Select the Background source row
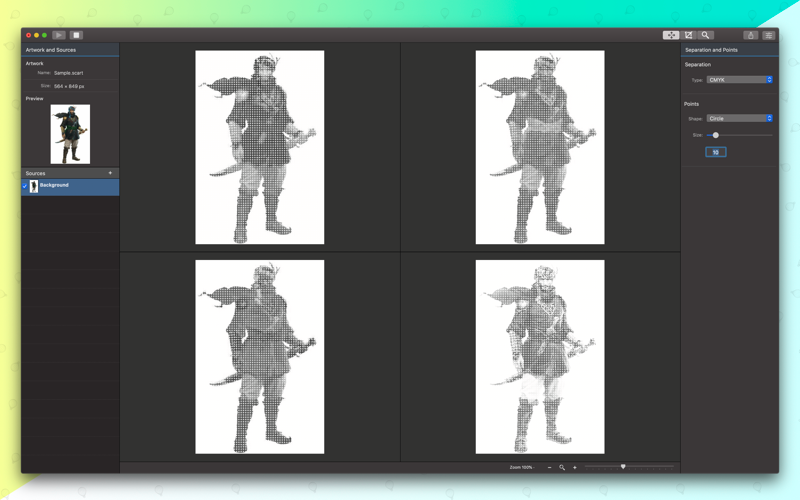This screenshot has height=500, width=800. (70, 187)
